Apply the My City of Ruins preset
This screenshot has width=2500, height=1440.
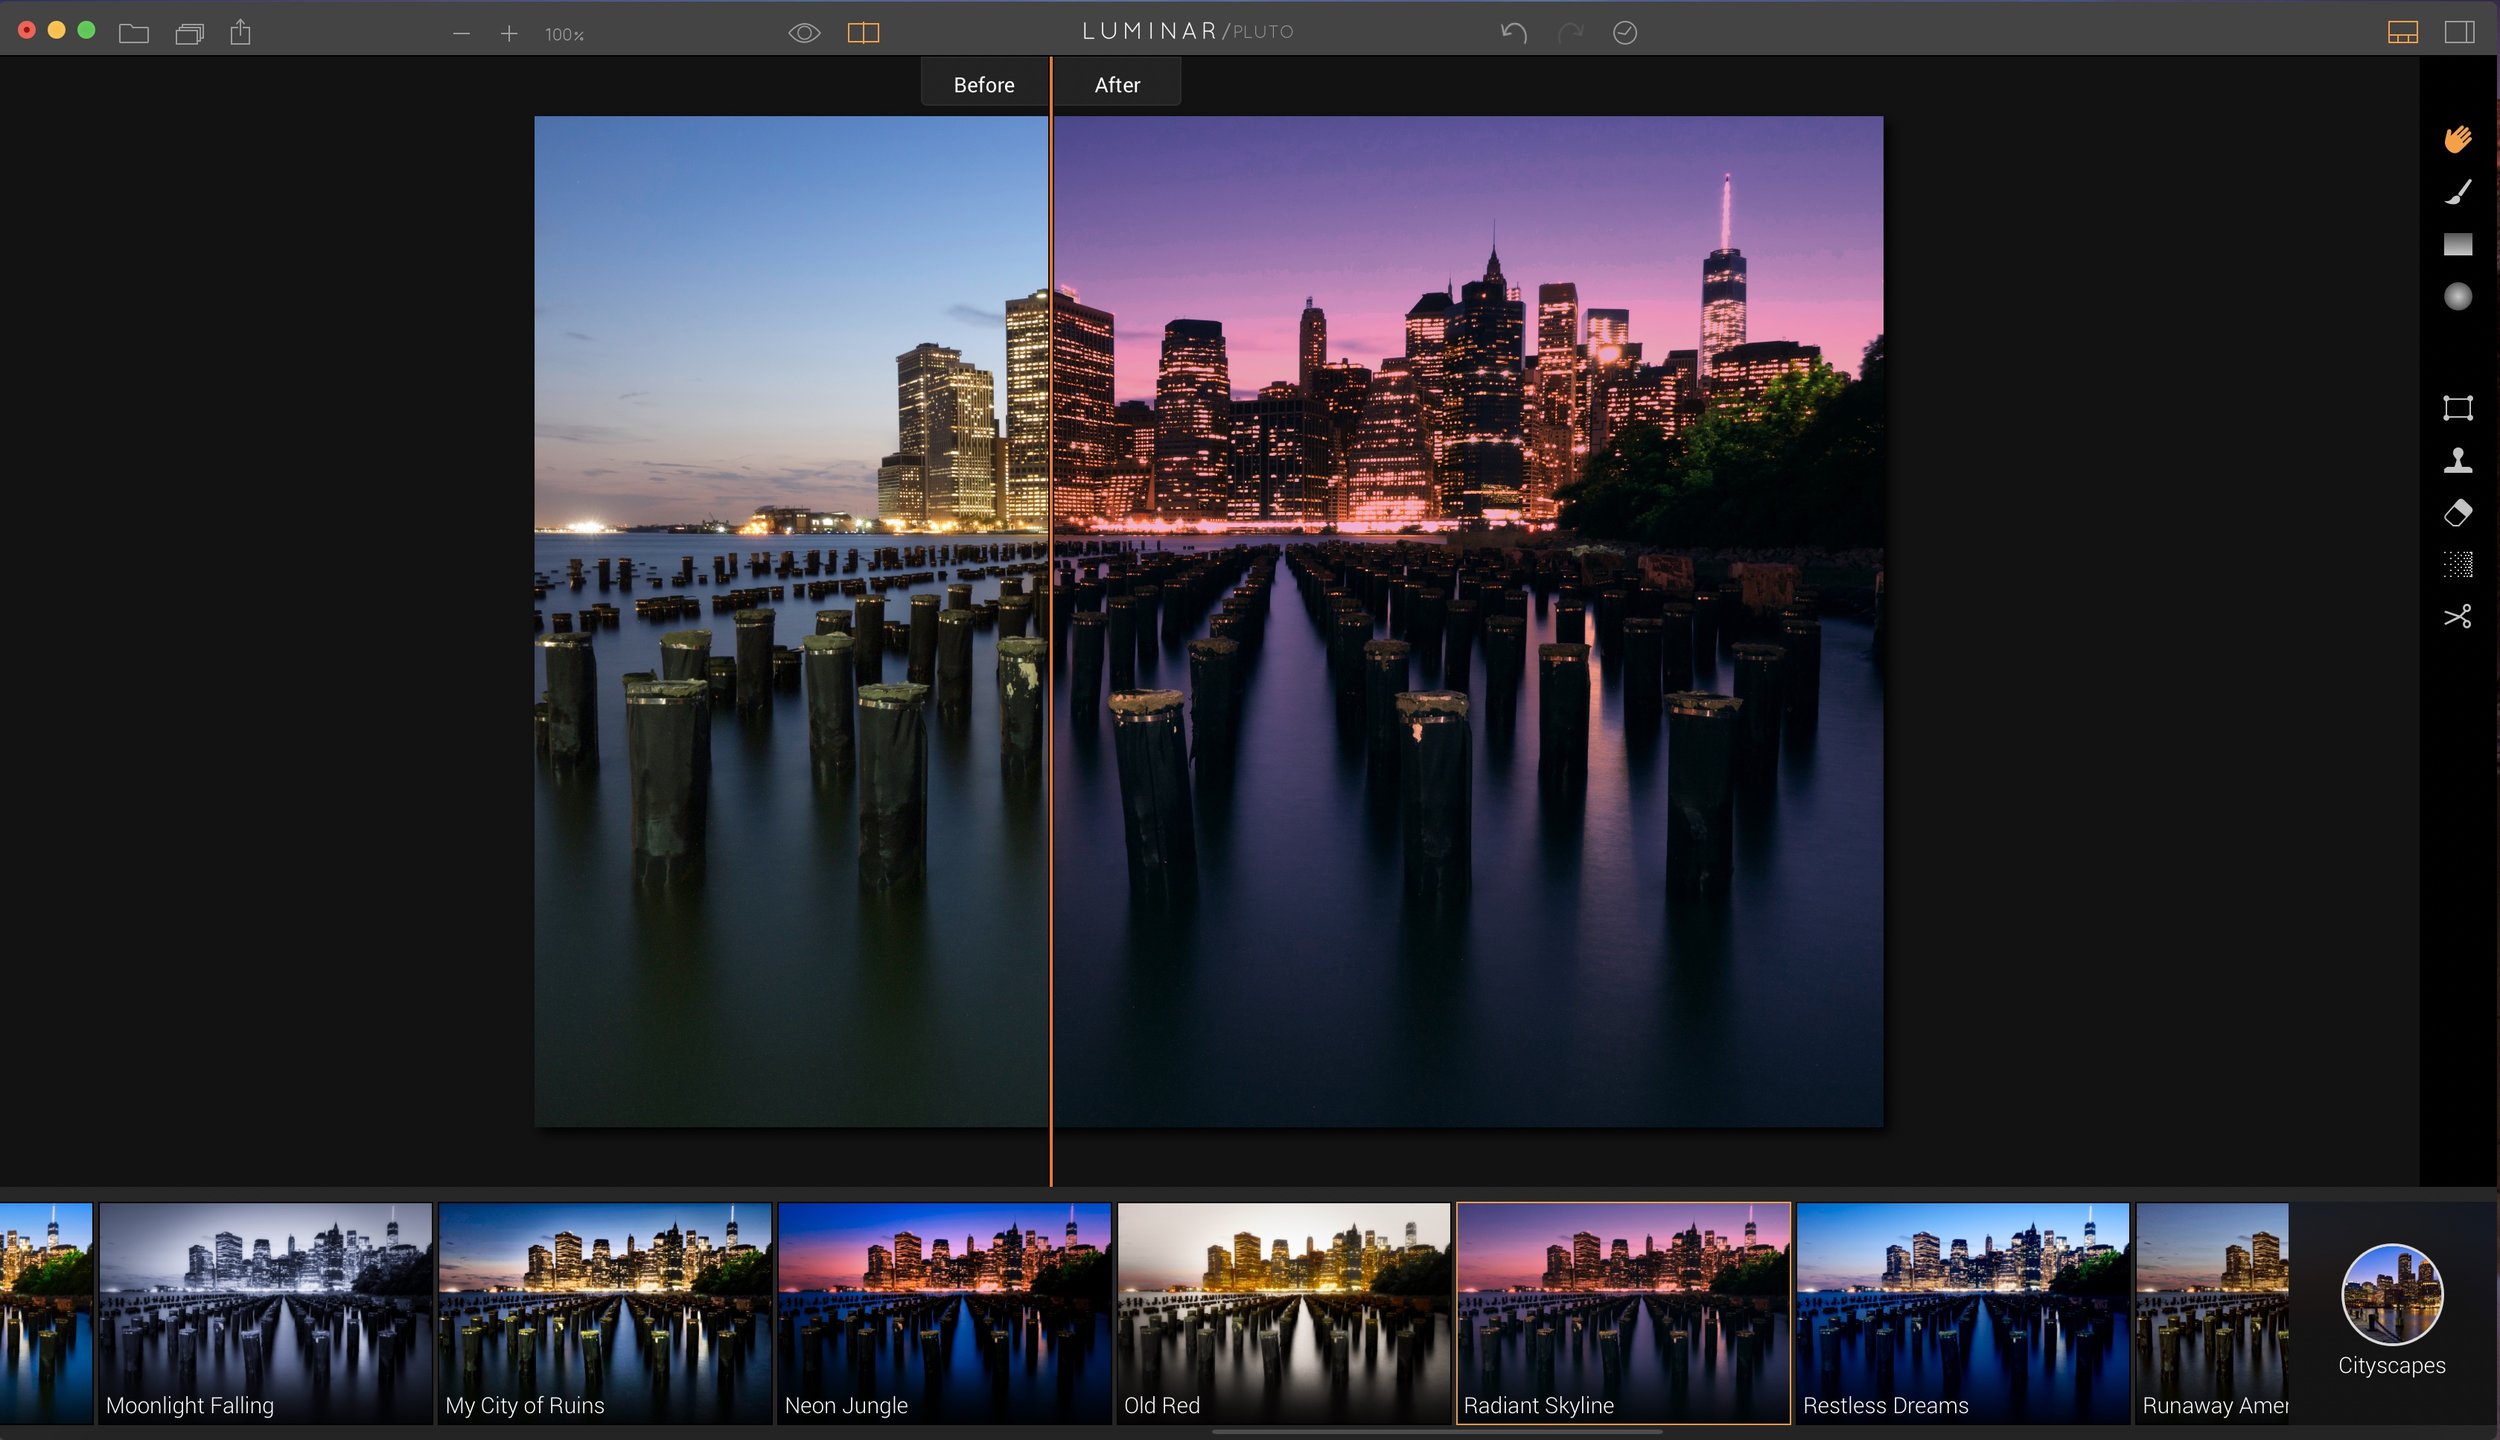(x=605, y=1313)
